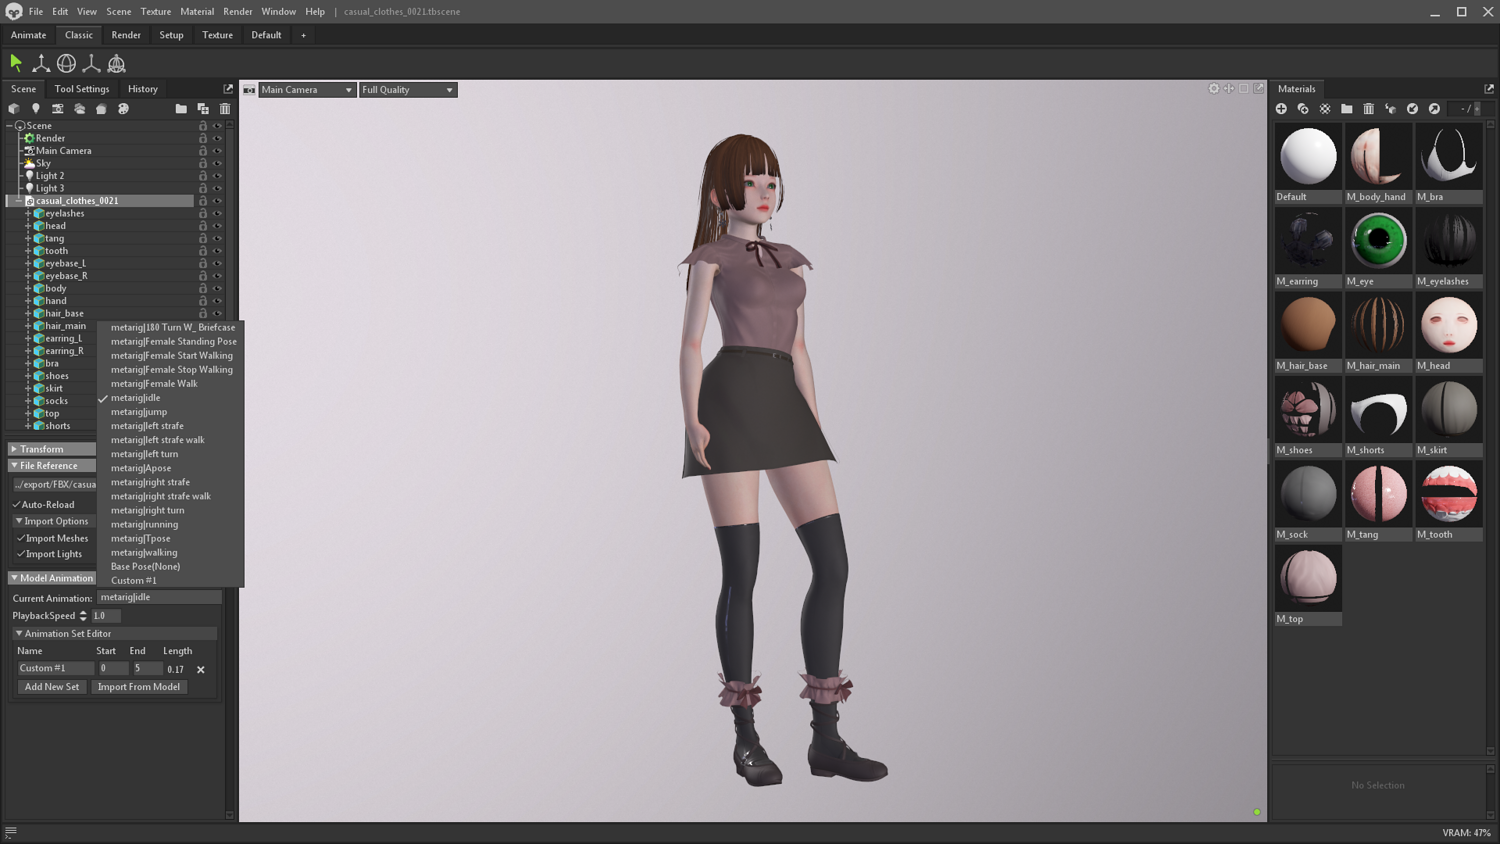Uncheck Import Meshes option
This screenshot has width=1500, height=844.
coord(21,538)
